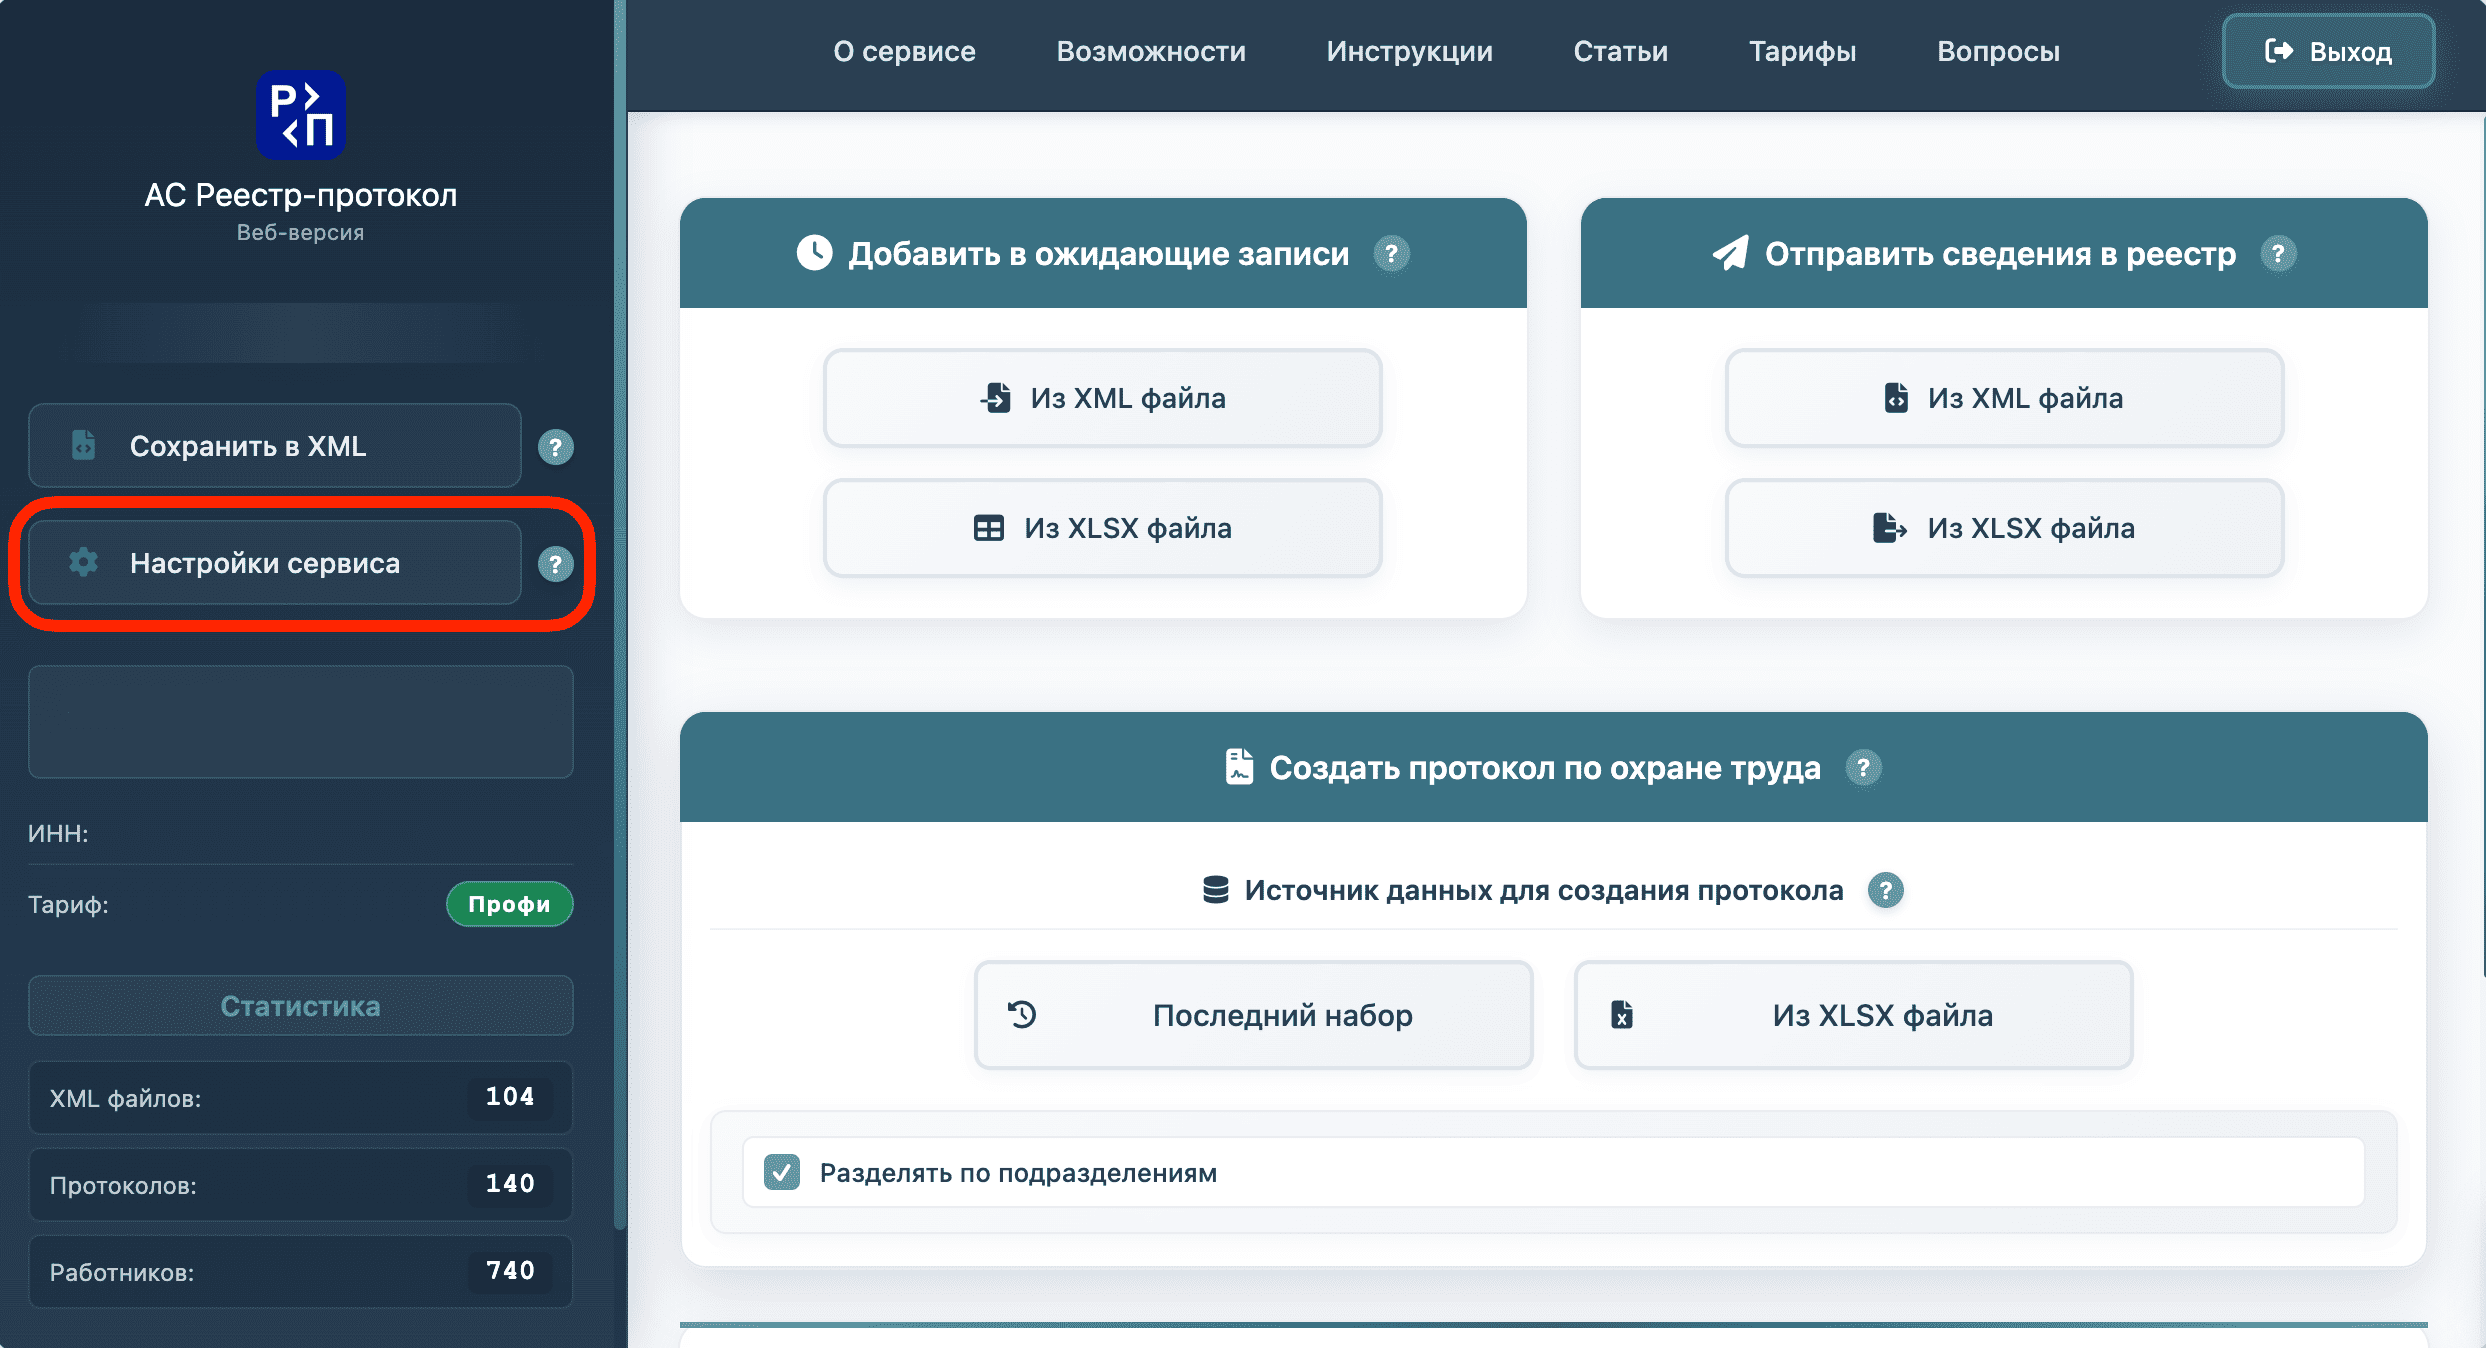Click Сохранить в XML button
This screenshot has width=2486, height=1348.
point(275,446)
